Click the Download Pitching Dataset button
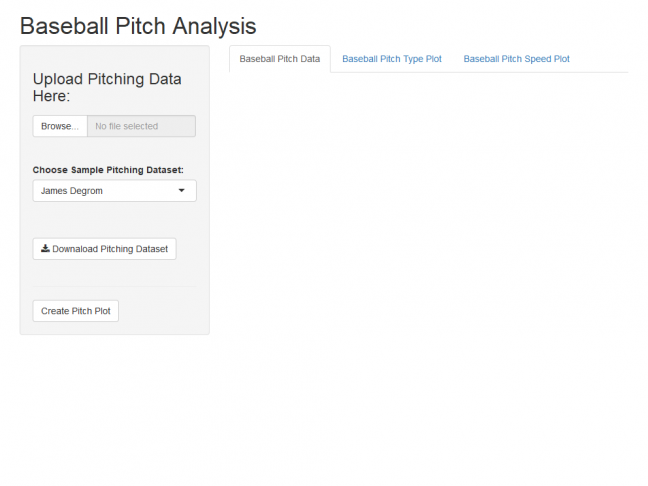The width and height of the screenshot is (648, 486). click(x=105, y=249)
